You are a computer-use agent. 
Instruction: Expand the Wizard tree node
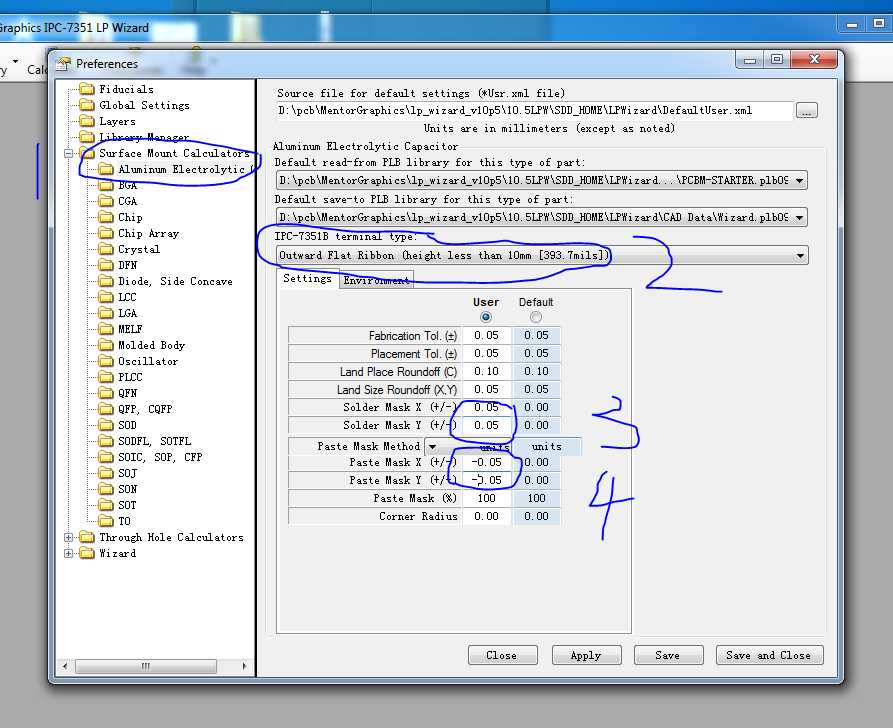[68, 553]
